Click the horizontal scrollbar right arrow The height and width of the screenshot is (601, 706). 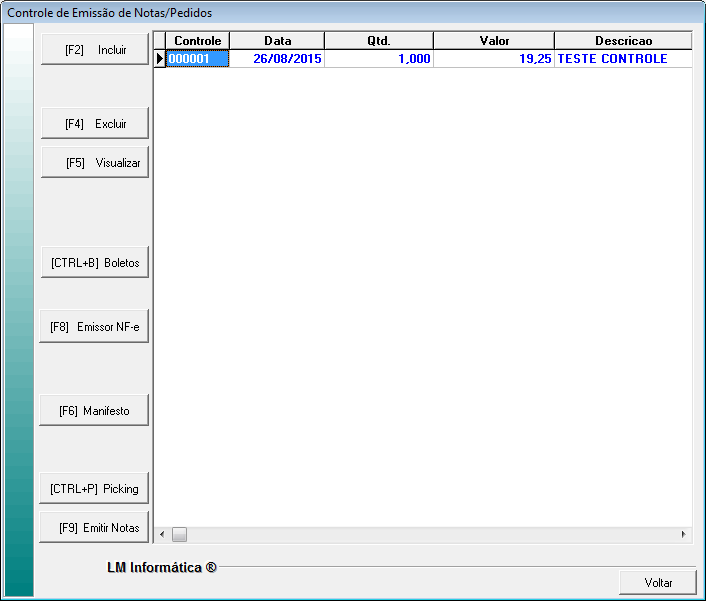click(684, 535)
